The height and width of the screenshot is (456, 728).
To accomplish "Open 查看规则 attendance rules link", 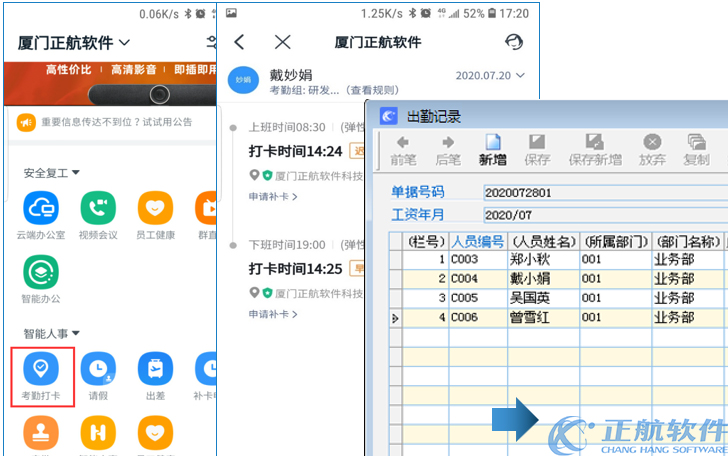I will pyautogui.click(x=372, y=90).
